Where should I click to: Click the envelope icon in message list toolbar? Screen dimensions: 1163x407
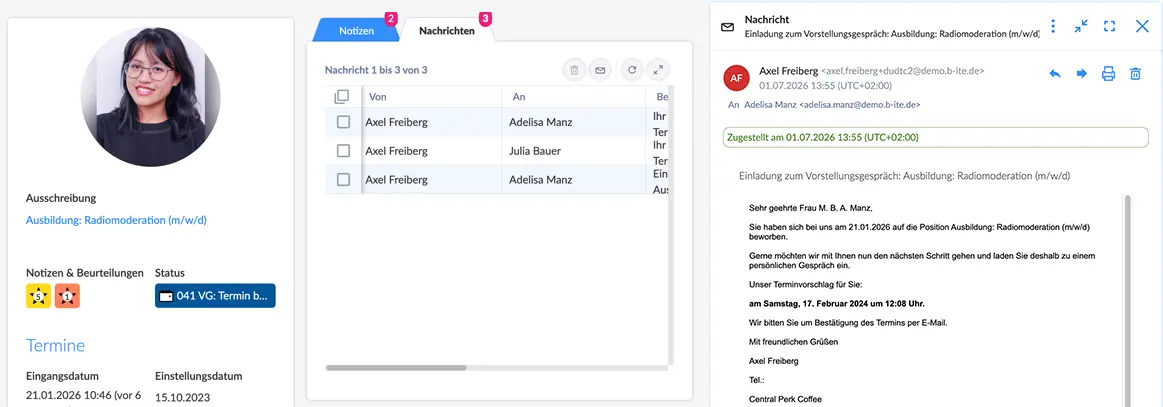(600, 70)
